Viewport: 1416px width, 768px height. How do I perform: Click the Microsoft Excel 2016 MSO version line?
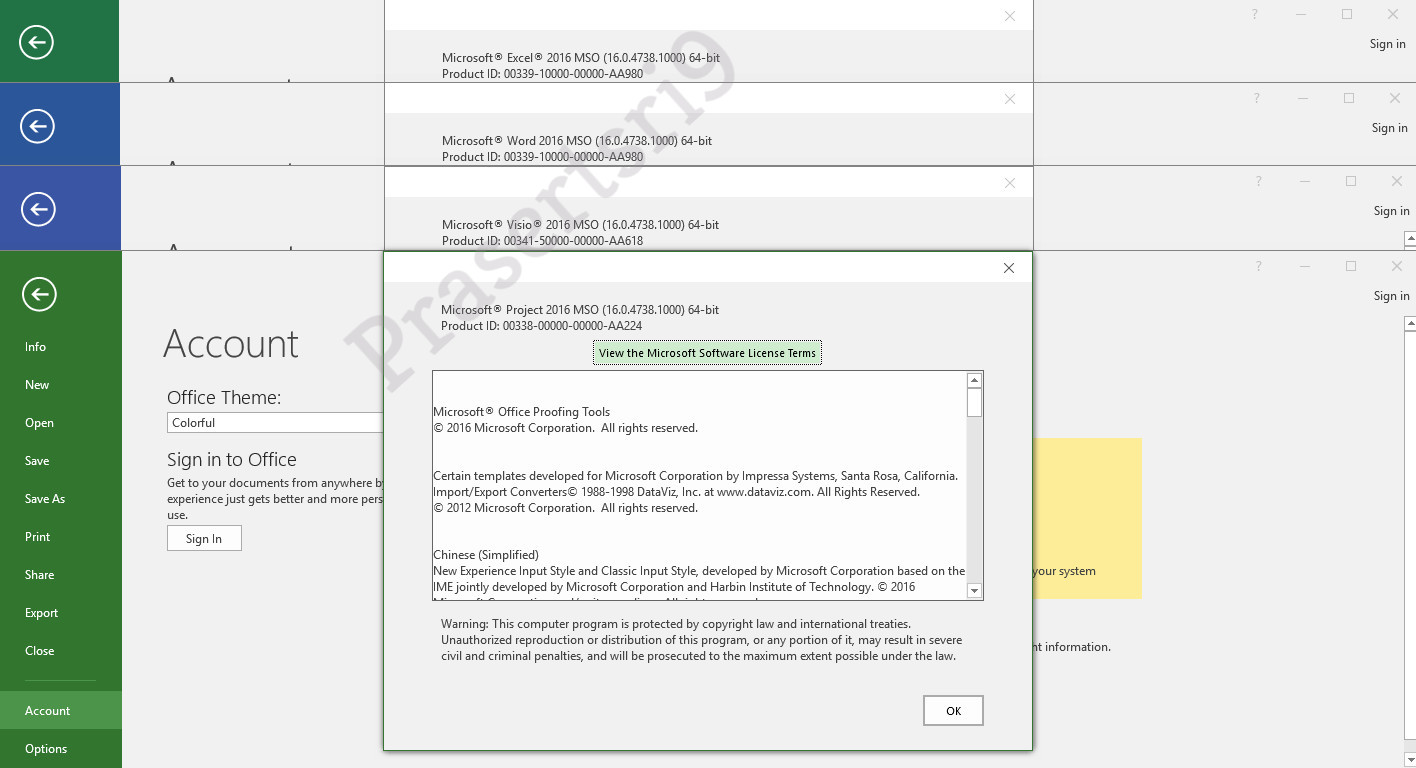tap(581, 58)
